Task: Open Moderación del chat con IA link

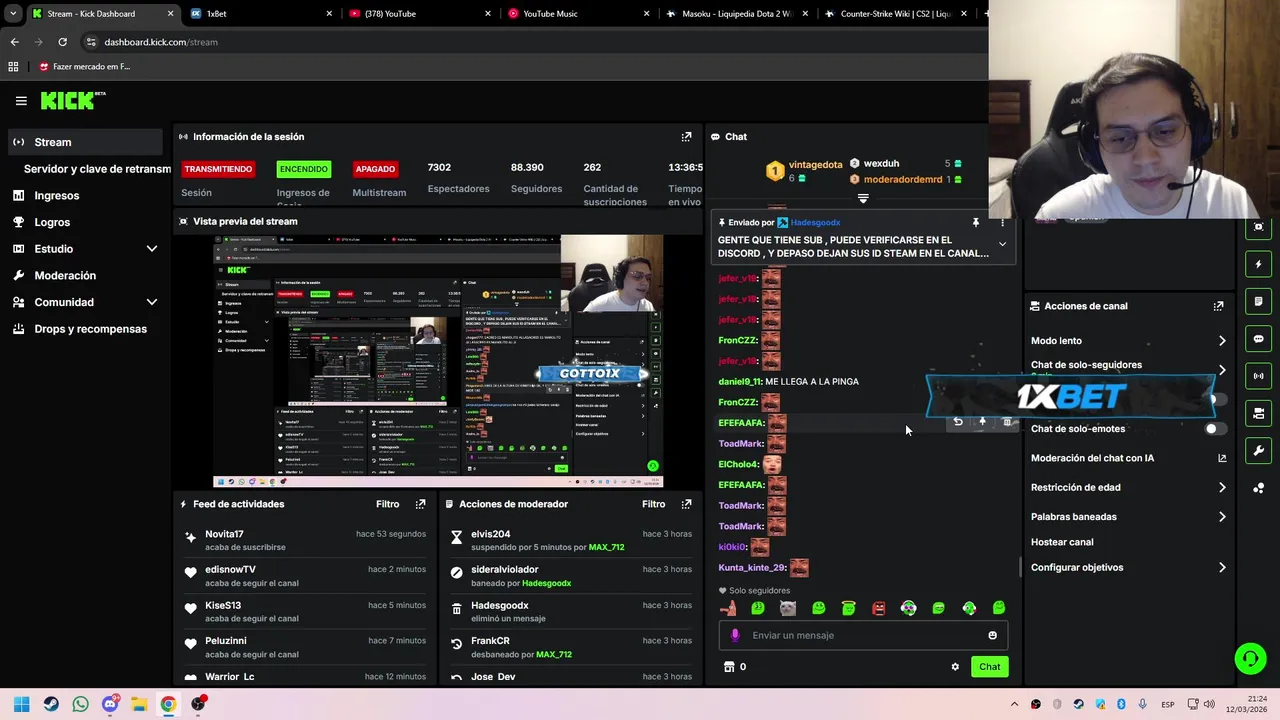Action: [x=1128, y=458]
